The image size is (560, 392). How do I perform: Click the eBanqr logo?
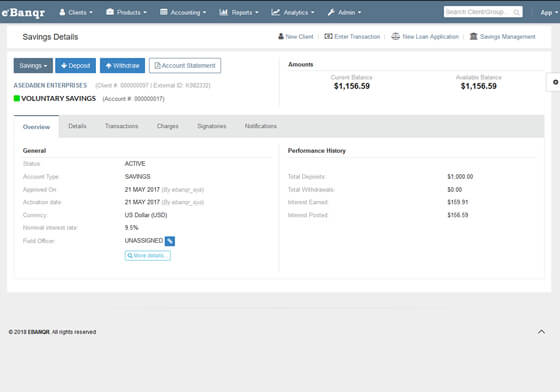pos(24,12)
